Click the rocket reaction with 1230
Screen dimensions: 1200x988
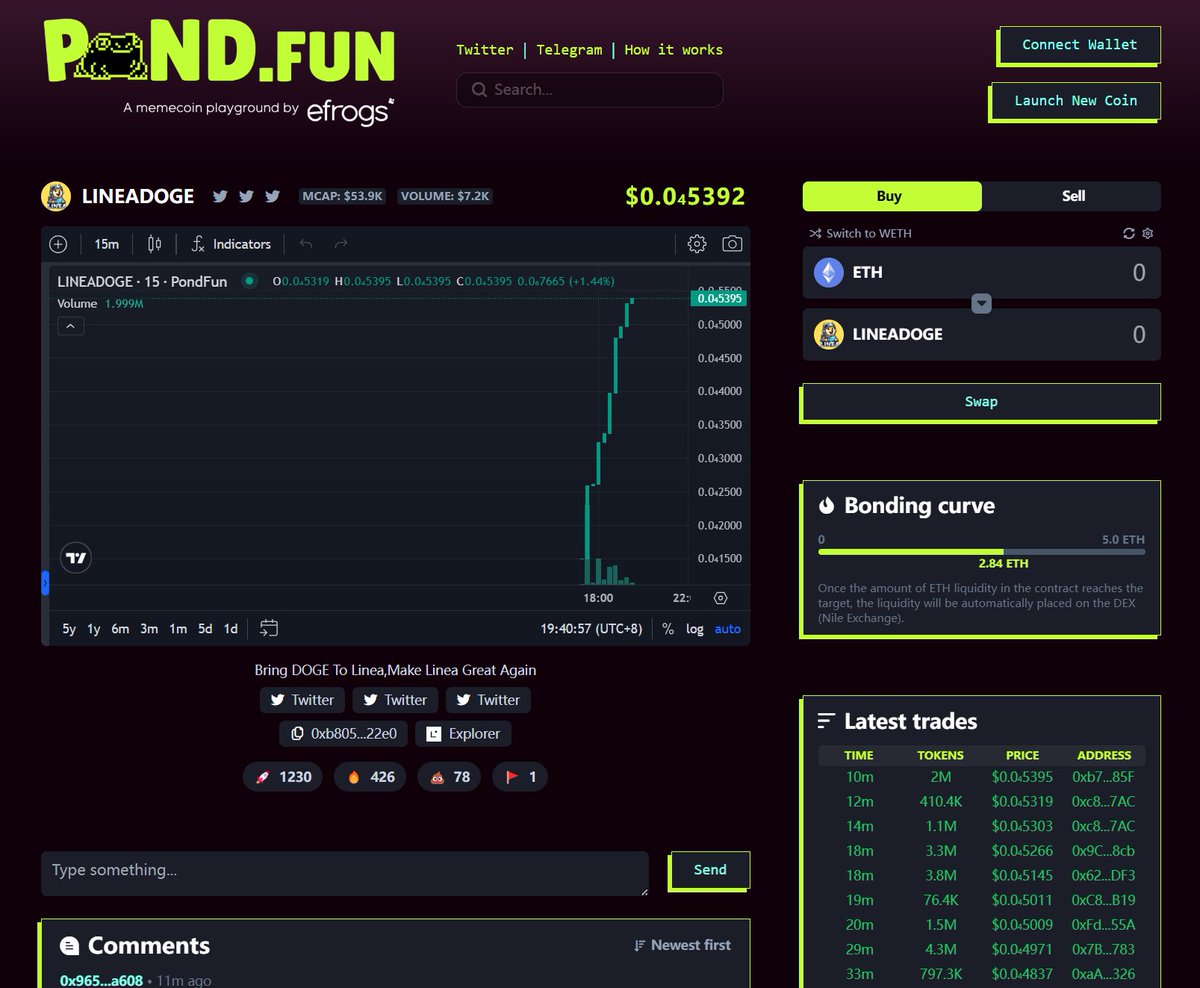coord(283,777)
